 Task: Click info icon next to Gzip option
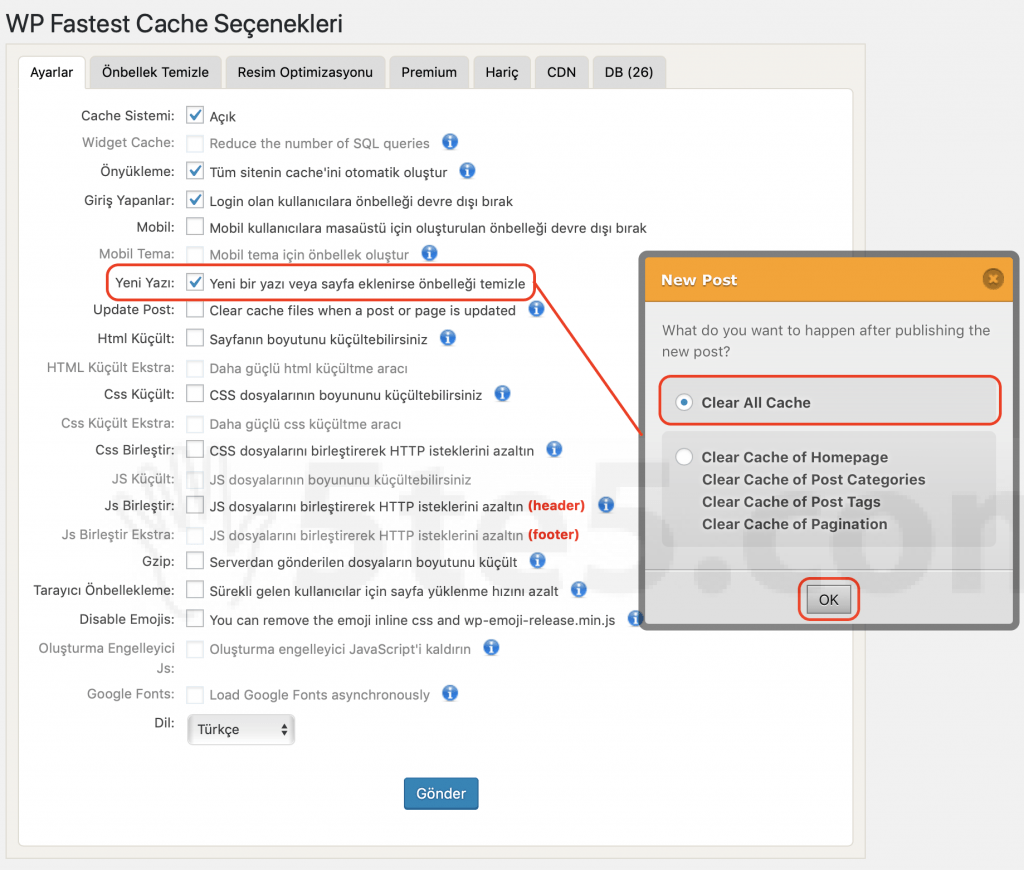tap(538, 560)
